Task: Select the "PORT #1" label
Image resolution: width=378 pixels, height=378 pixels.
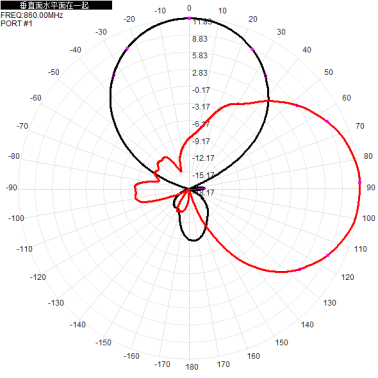Action: tap(17, 23)
